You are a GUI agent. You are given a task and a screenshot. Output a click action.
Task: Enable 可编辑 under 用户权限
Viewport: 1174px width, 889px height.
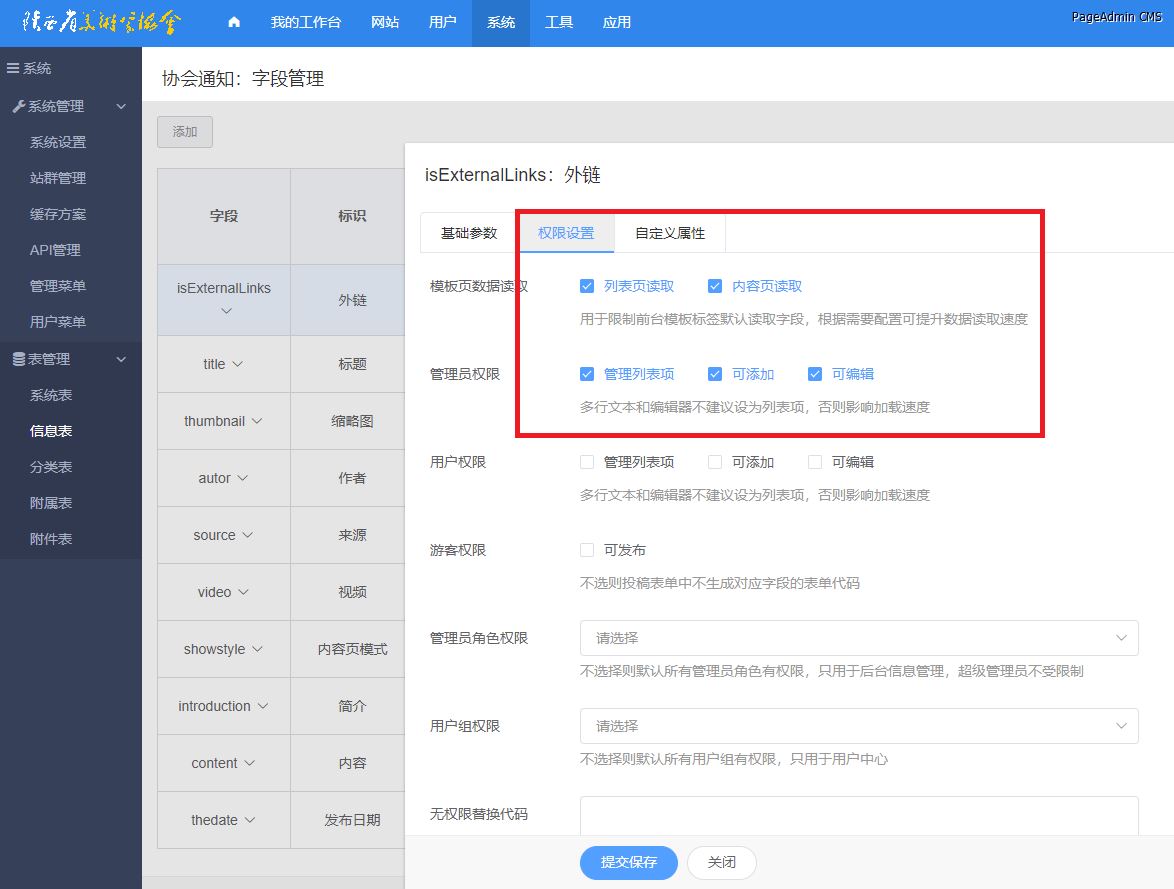tap(815, 462)
